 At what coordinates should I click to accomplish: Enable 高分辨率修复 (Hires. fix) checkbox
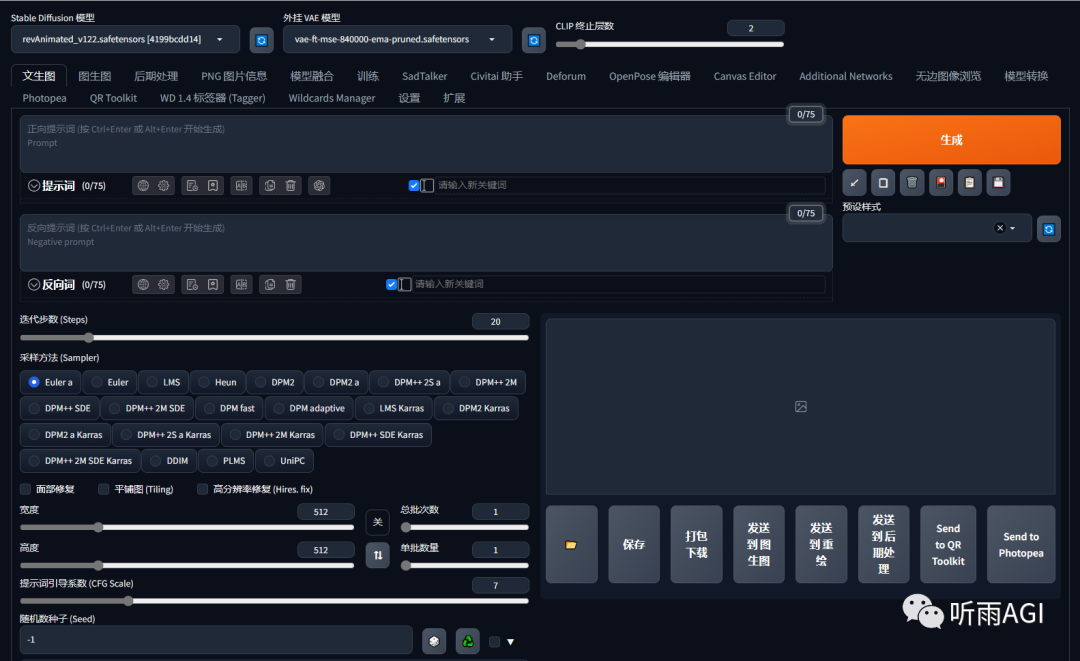coord(202,489)
